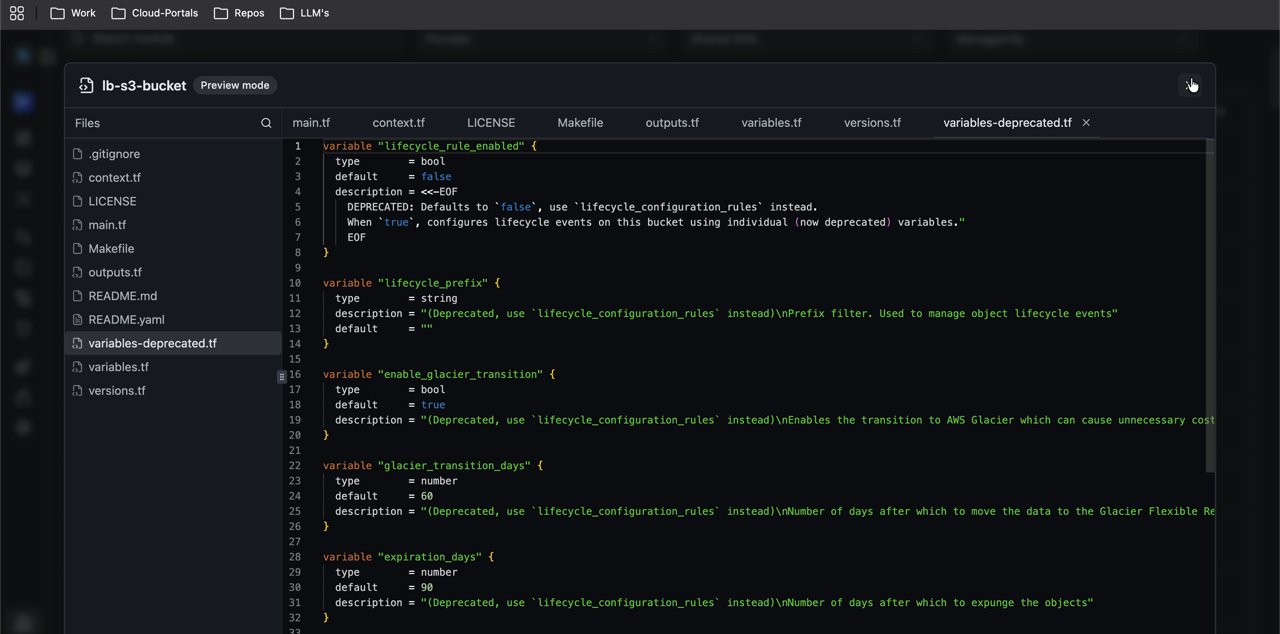1280x634 pixels.
Task: Click line number 16 in the gutter
Action: click(295, 374)
